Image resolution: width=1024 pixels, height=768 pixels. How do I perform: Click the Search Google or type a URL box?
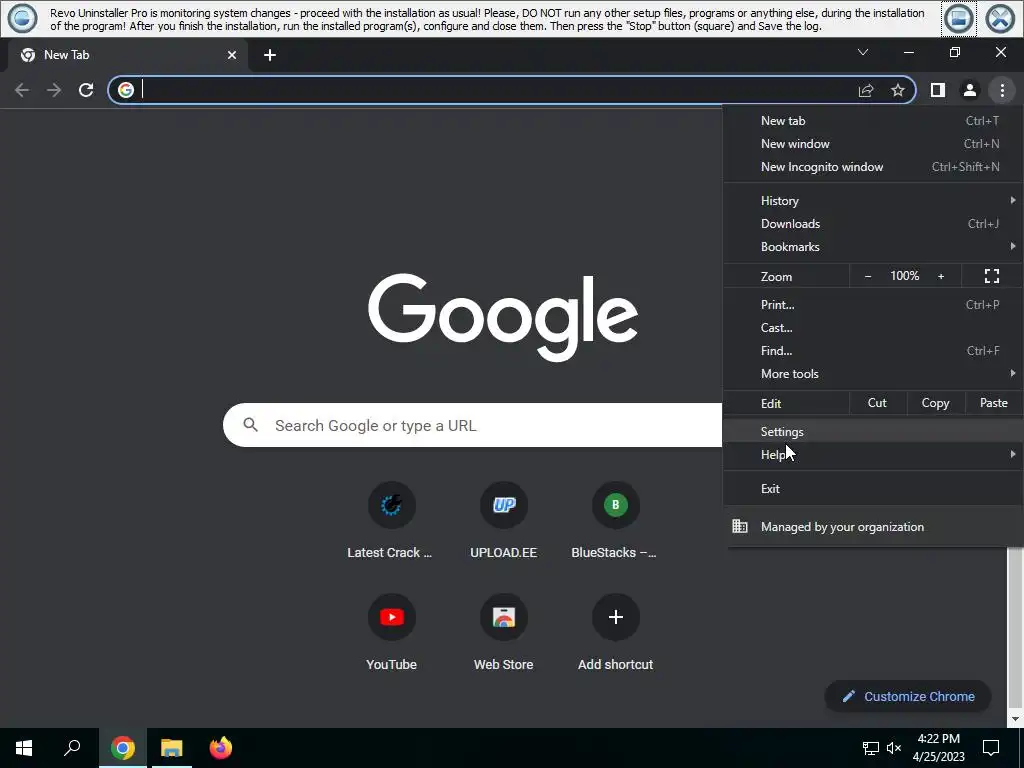473,425
